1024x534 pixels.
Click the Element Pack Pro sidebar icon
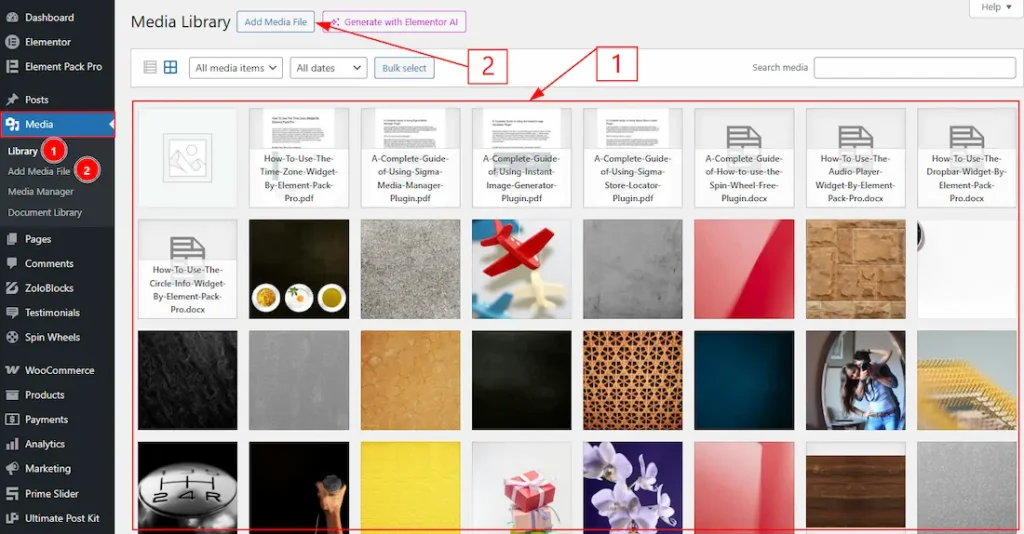click(12, 67)
